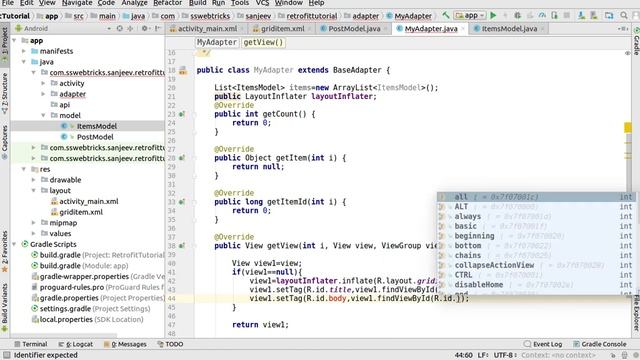
Task: Start debugging with the bug icon
Action: pyautogui.click(x=517, y=16)
